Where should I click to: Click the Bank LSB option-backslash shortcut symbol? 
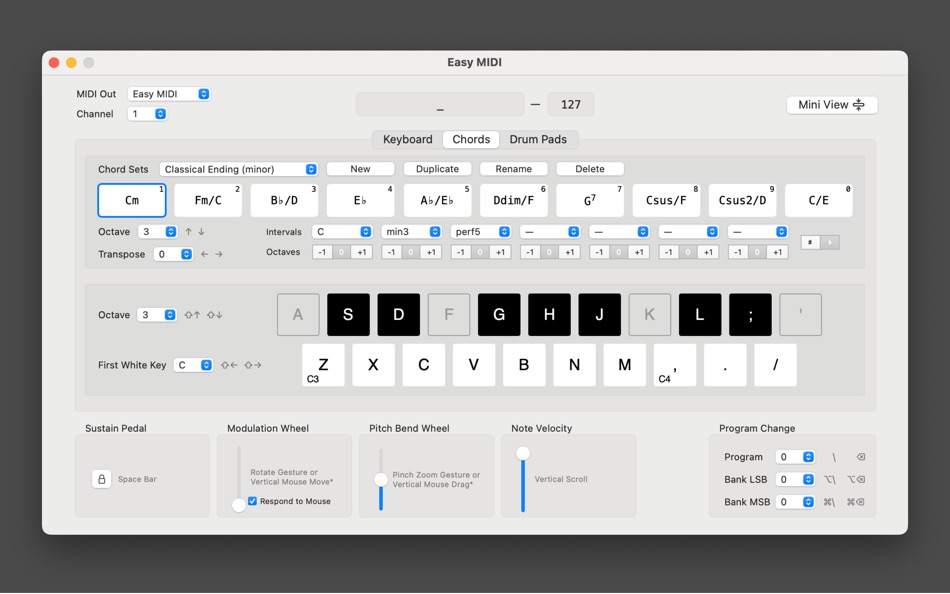click(x=829, y=479)
